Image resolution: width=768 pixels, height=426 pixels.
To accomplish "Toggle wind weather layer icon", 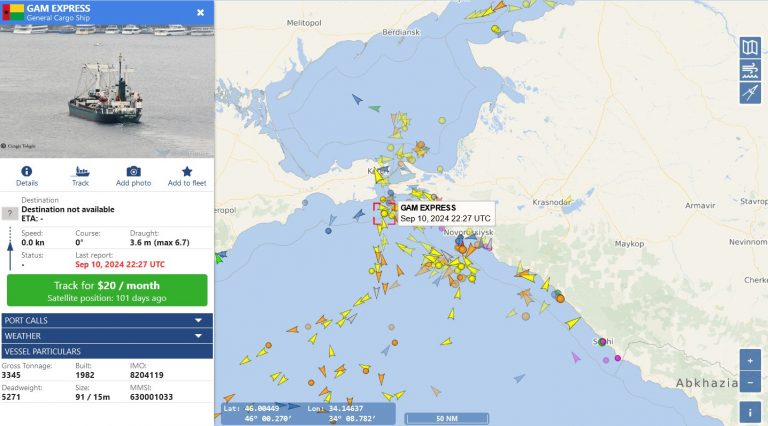I will (x=750, y=70).
